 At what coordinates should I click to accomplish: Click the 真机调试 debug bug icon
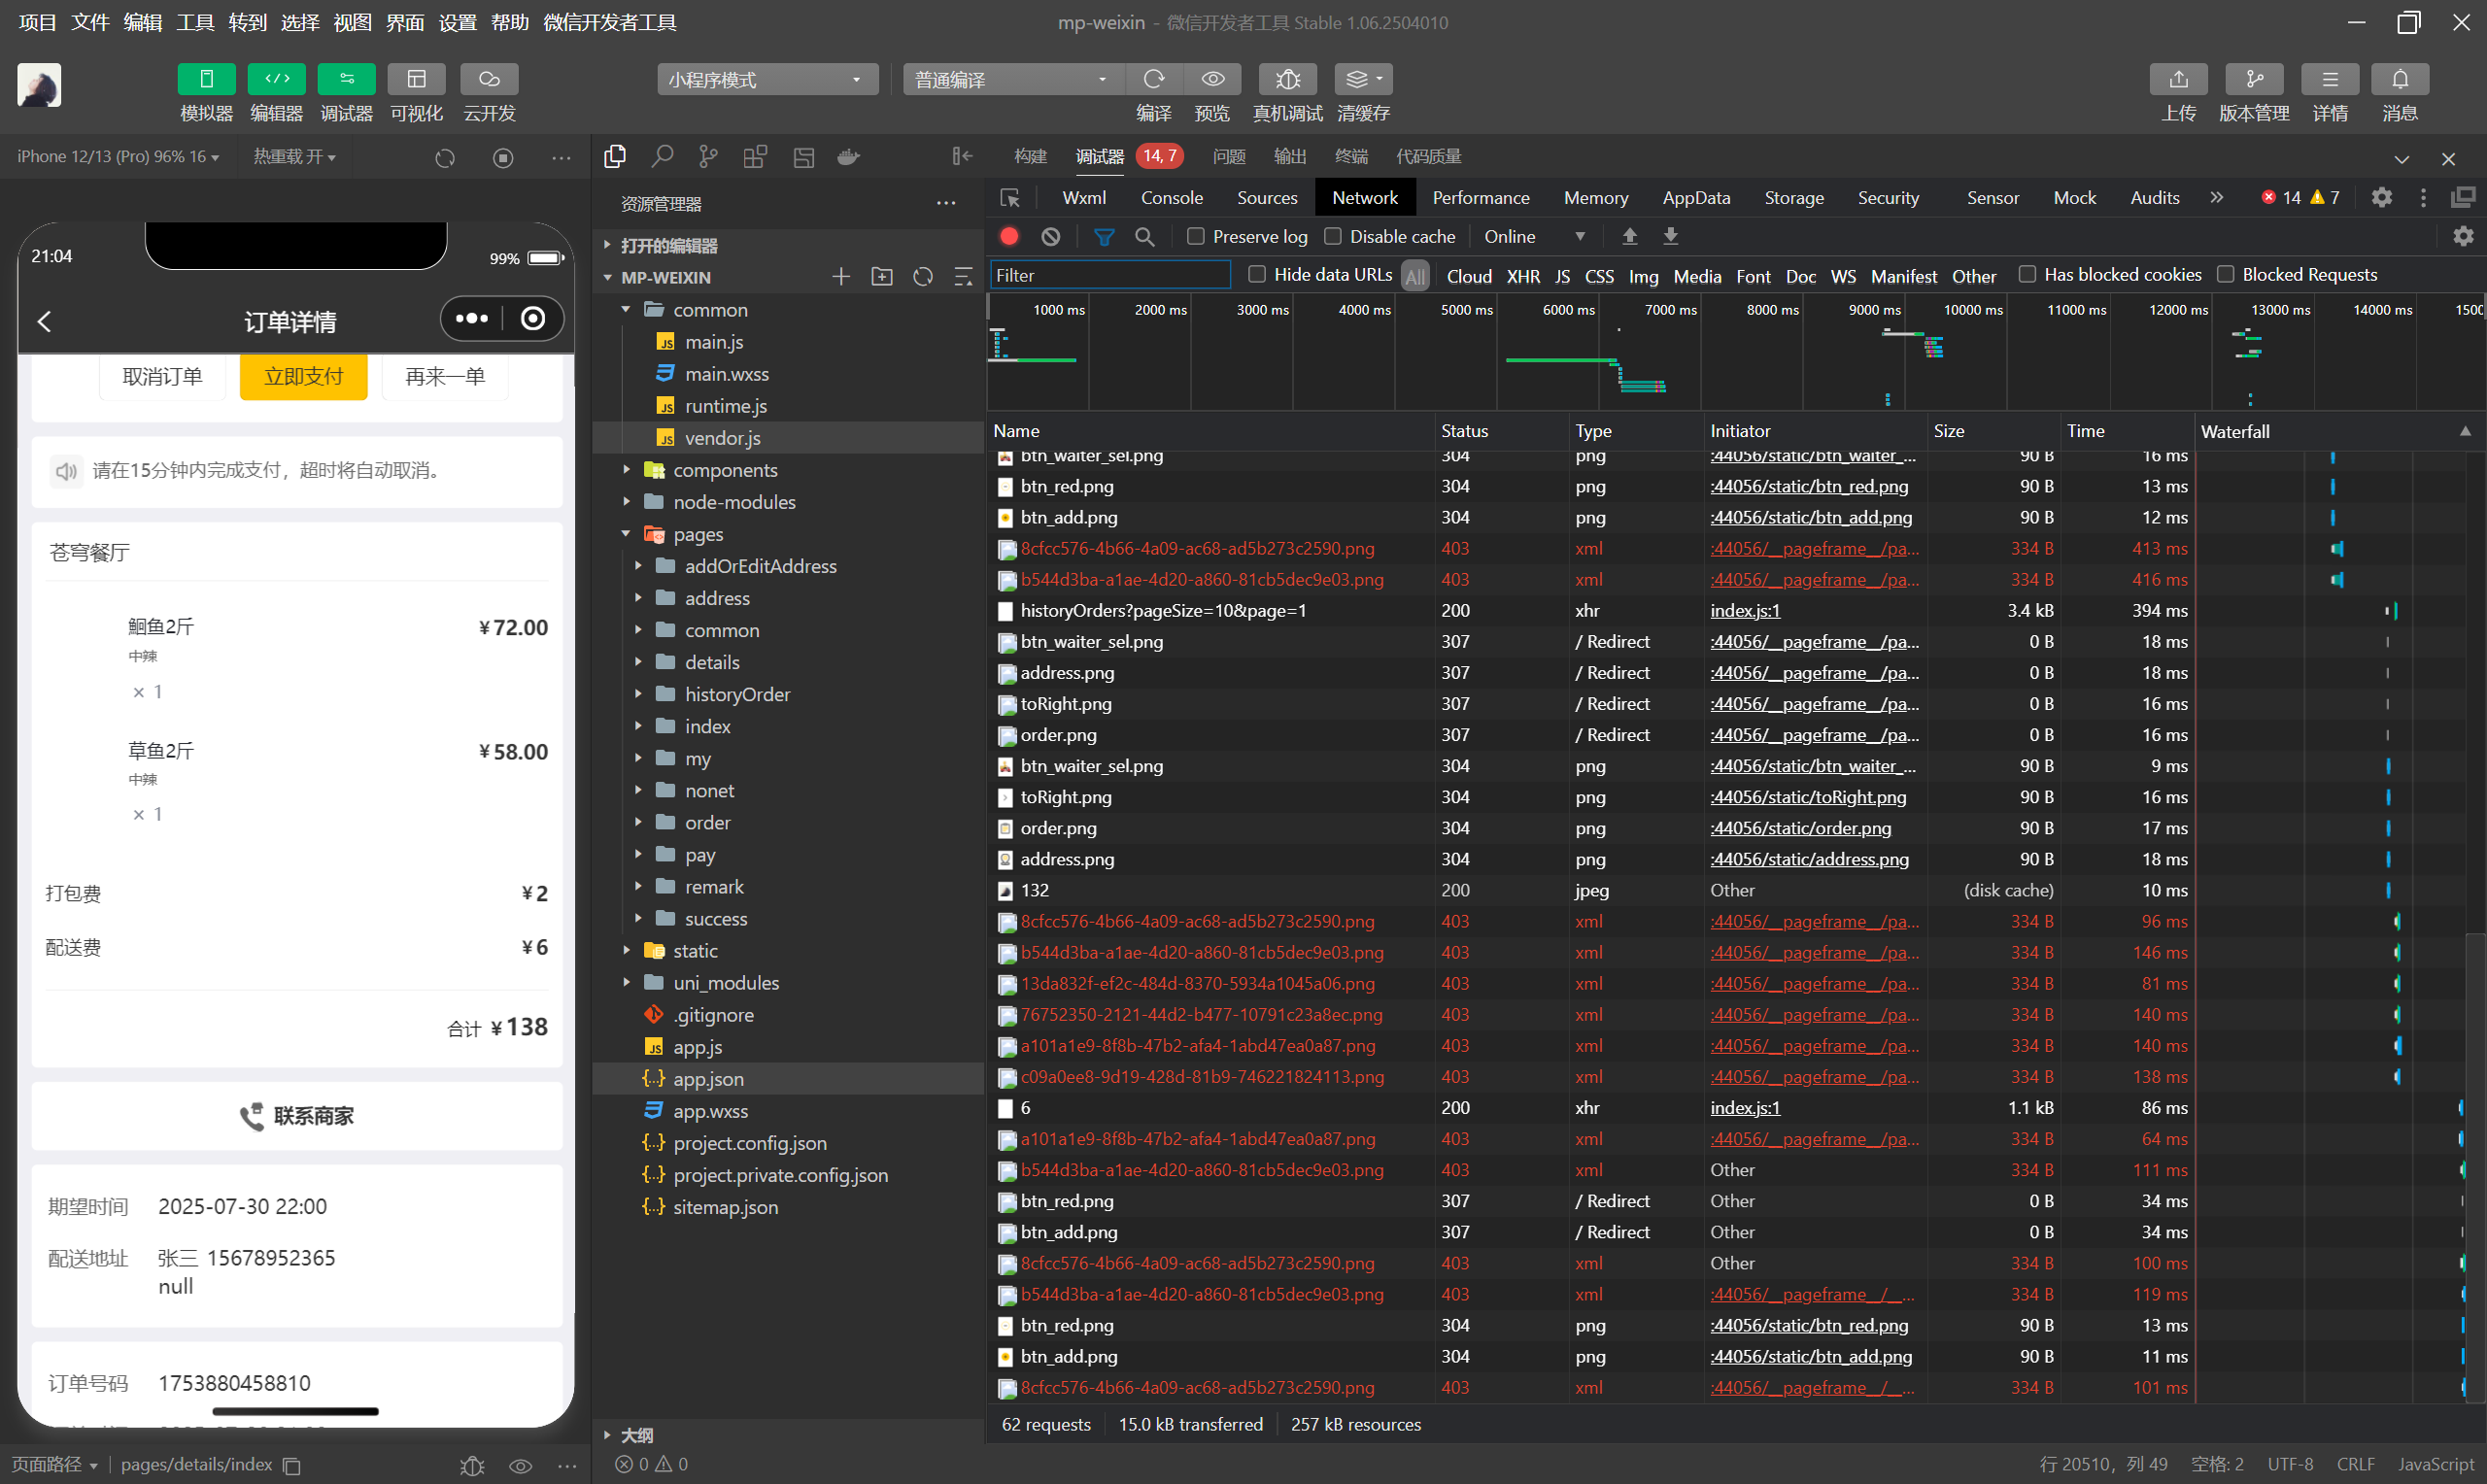pyautogui.click(x=1287, y=79)
